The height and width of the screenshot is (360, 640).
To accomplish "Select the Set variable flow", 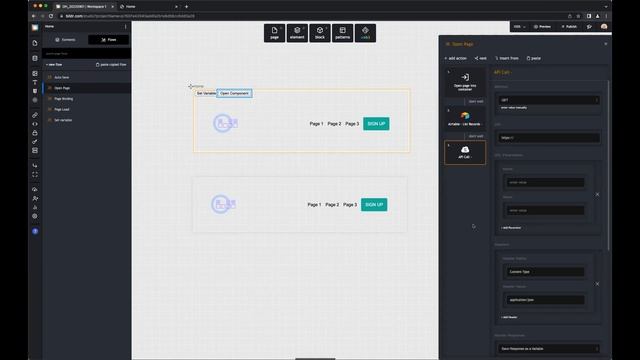I will coord(87,120).
